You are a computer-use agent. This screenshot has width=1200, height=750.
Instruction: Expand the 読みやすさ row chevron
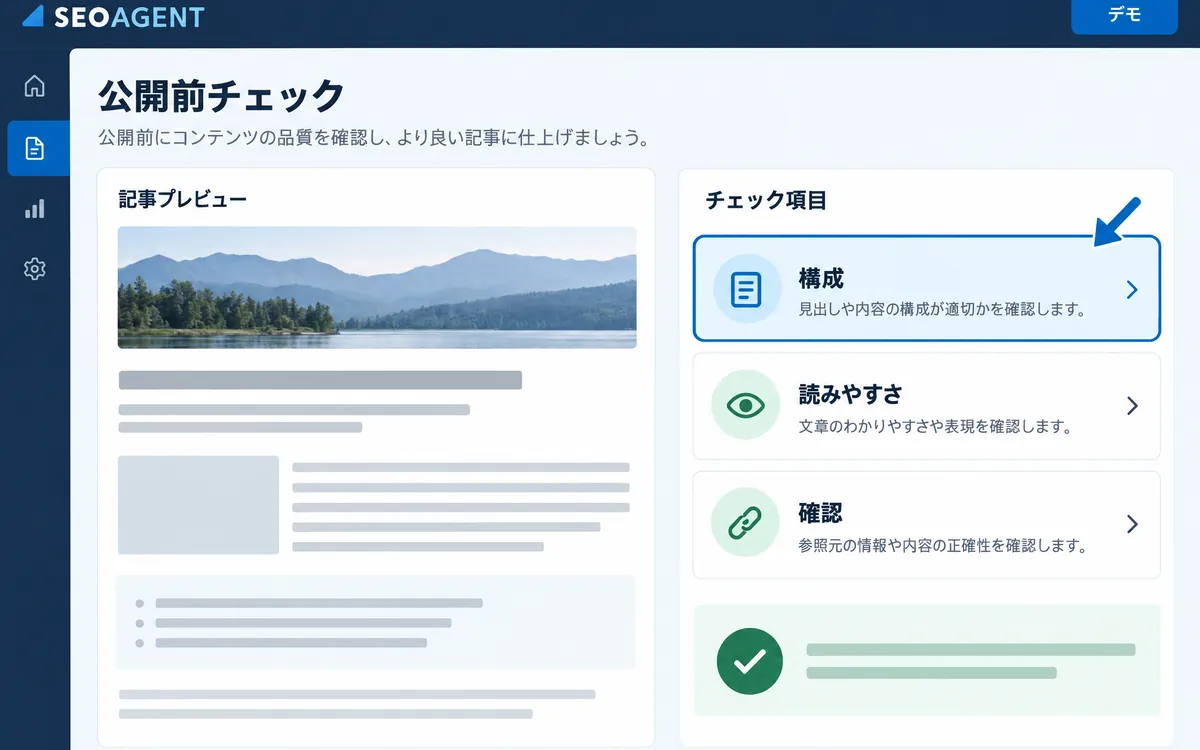[1132, 406]
